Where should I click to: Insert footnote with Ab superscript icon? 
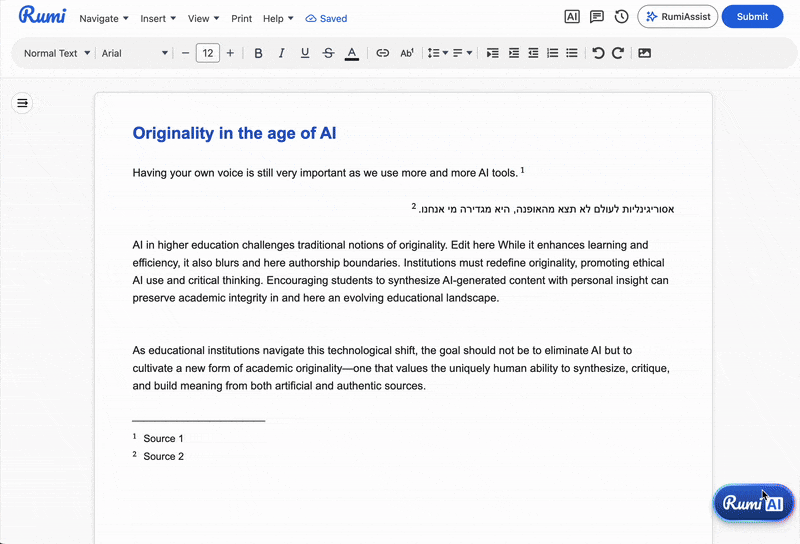(x=407, y=53)
